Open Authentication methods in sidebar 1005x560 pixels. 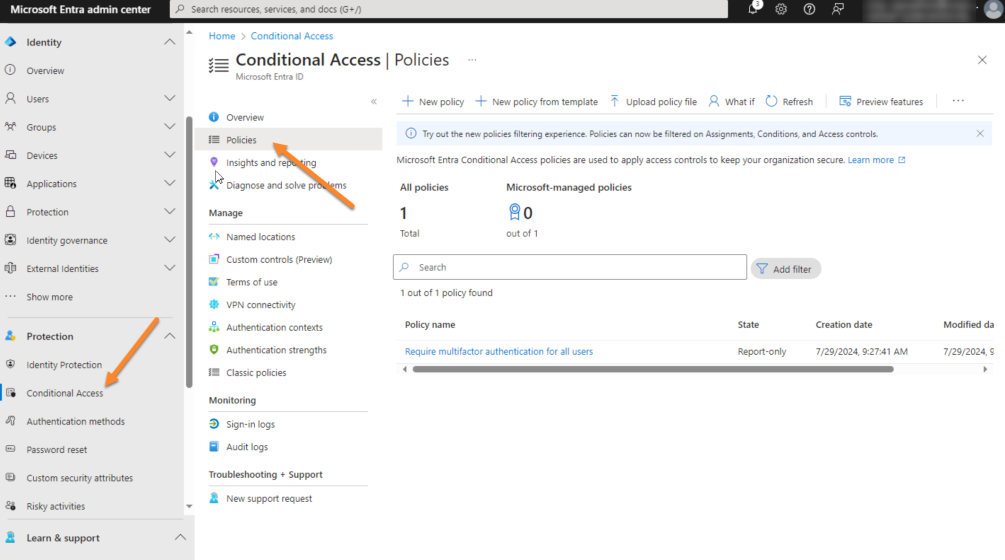[76, 421]
